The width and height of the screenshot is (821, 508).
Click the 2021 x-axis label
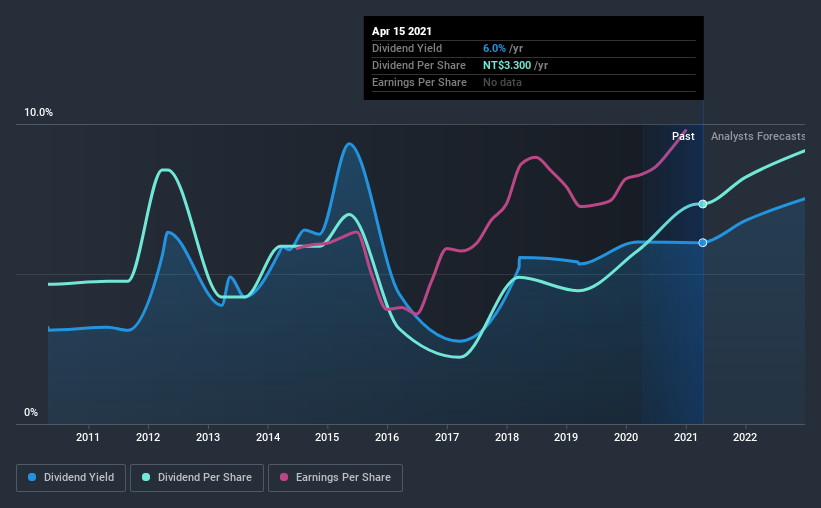[686, 437]
